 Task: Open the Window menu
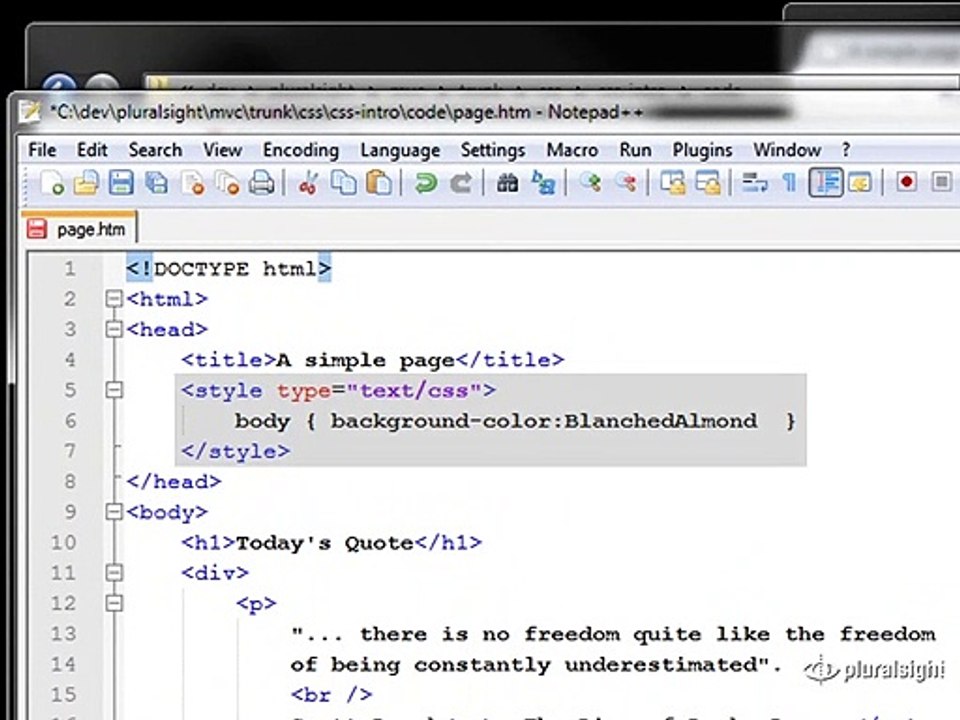tap(787, 150)
